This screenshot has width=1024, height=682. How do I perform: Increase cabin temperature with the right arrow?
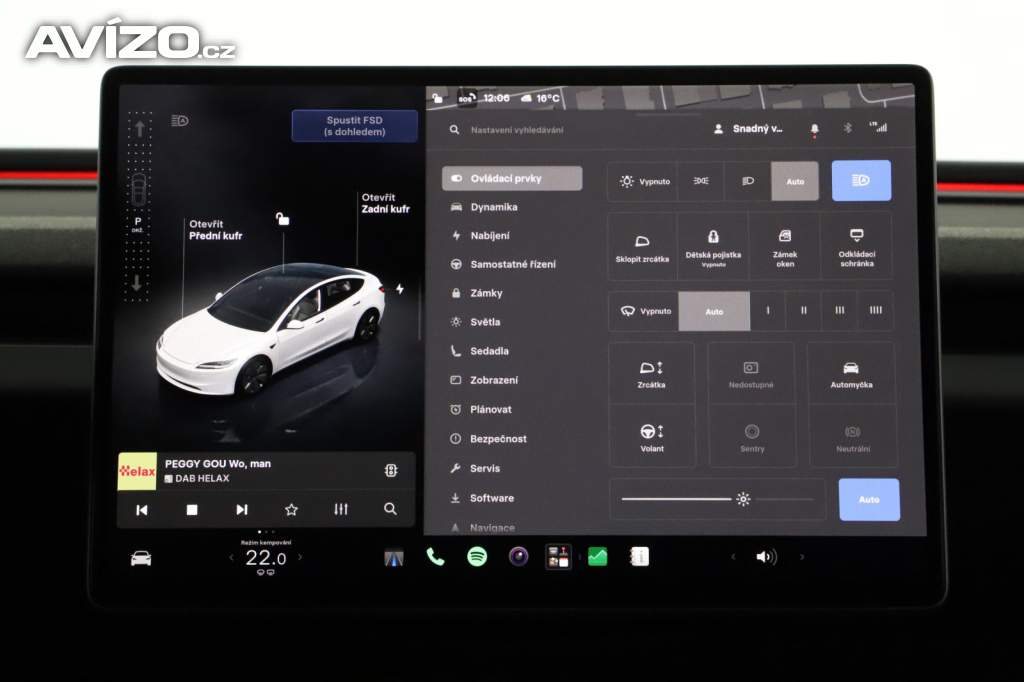click(x=300, y=557)
